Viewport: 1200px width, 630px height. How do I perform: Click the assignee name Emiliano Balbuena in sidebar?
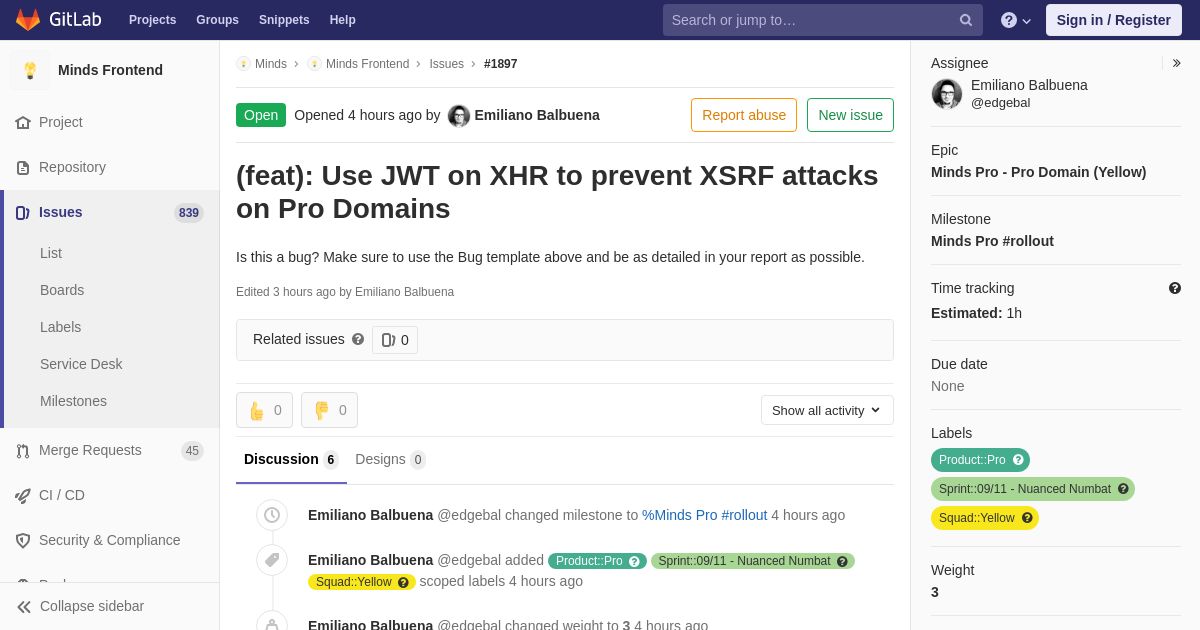(x=1029, y=85)
